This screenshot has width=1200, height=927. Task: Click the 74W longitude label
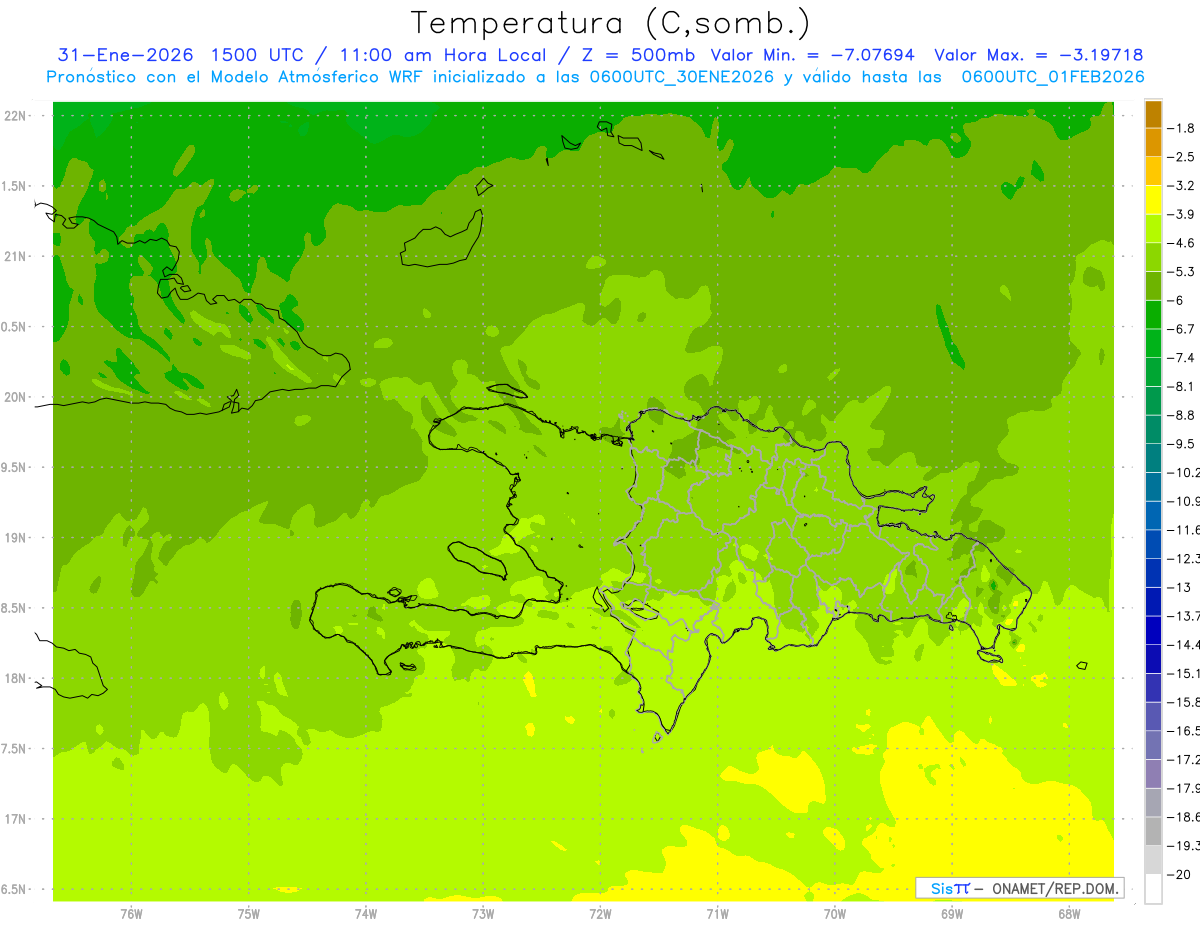pos(365,914)
